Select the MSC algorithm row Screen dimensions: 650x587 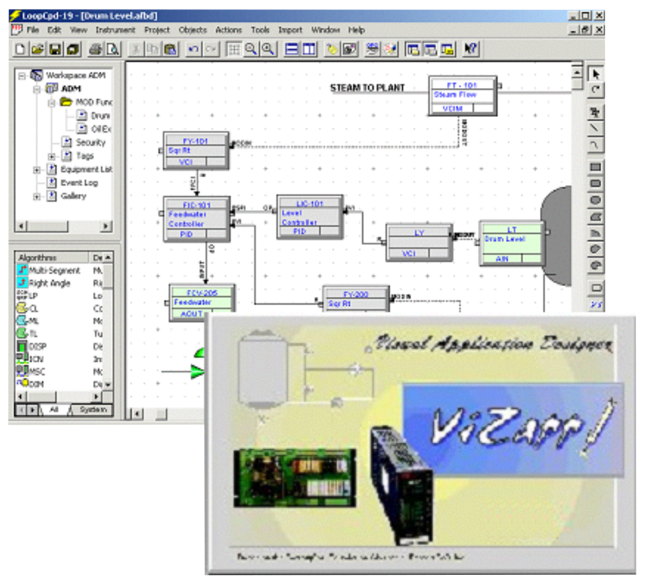pos(59,371)
